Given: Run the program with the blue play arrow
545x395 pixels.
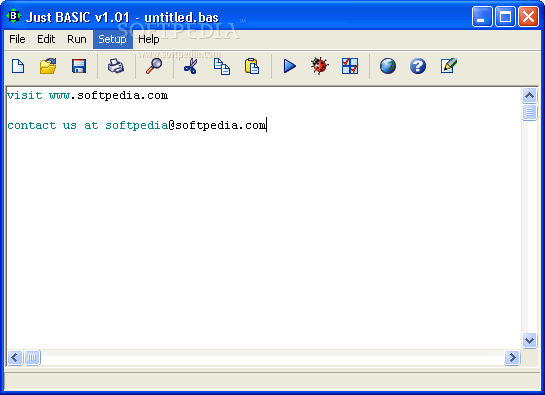Looking at the screenshot, I should click(x=289, y=66).
